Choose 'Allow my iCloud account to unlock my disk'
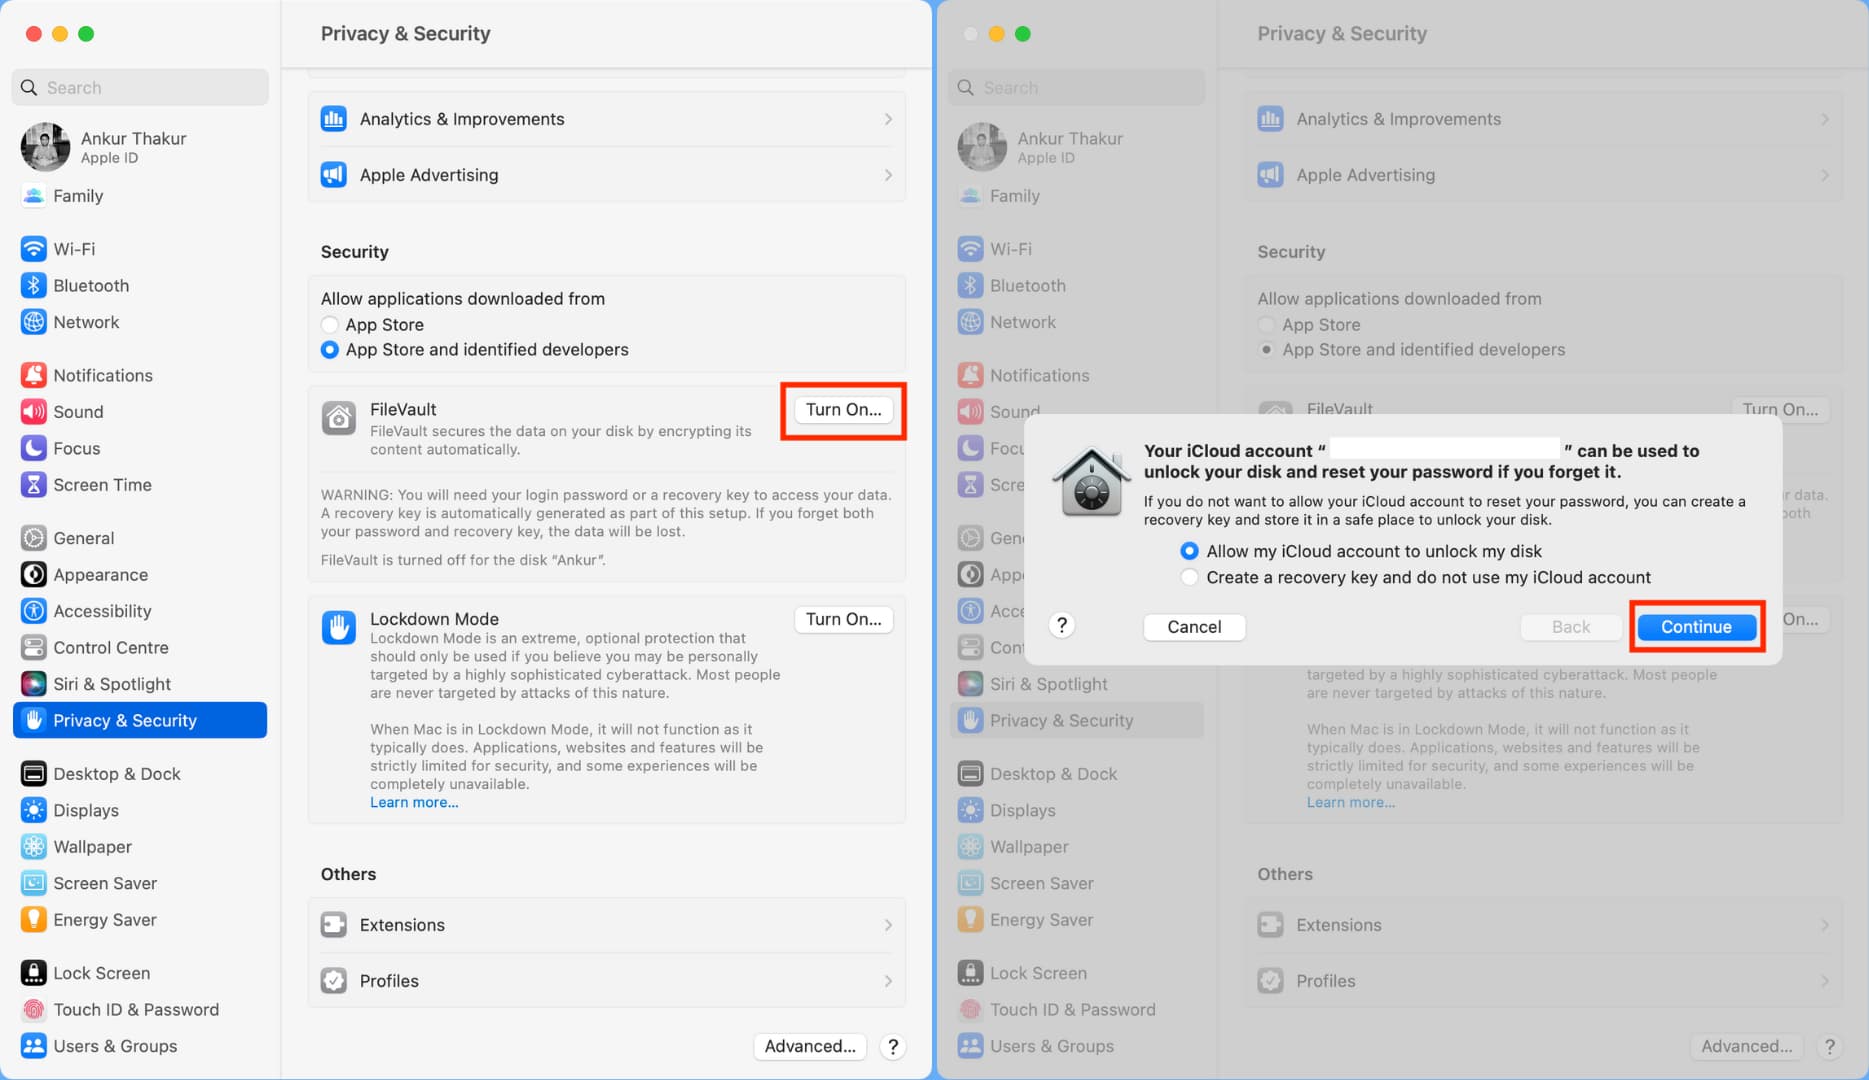The width and height of the screenshot is (1869, 1080). [1189, 551]
